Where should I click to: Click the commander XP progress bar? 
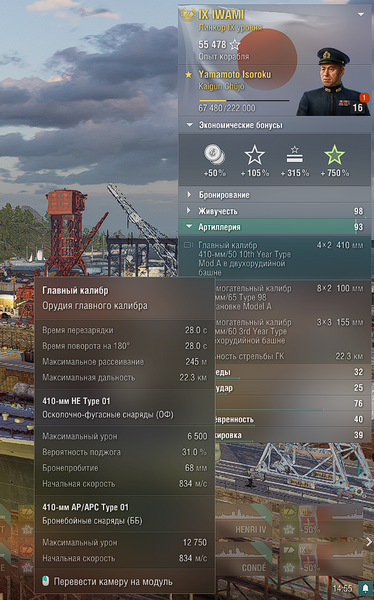[244, 101]
